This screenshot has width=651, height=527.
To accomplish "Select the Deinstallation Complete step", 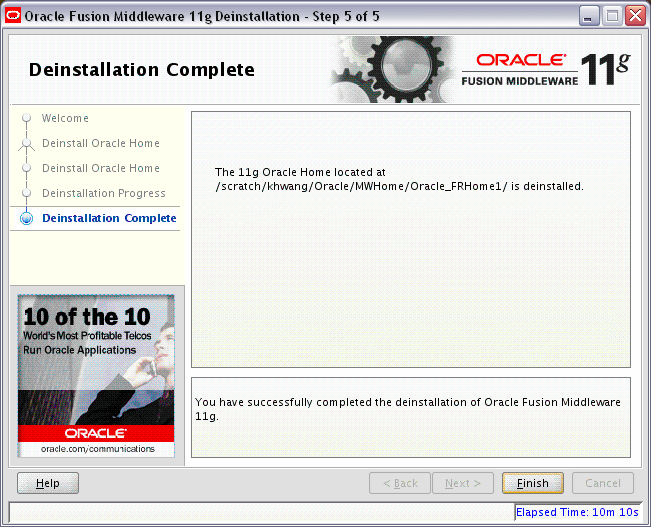I will click(x=109, y=218).
